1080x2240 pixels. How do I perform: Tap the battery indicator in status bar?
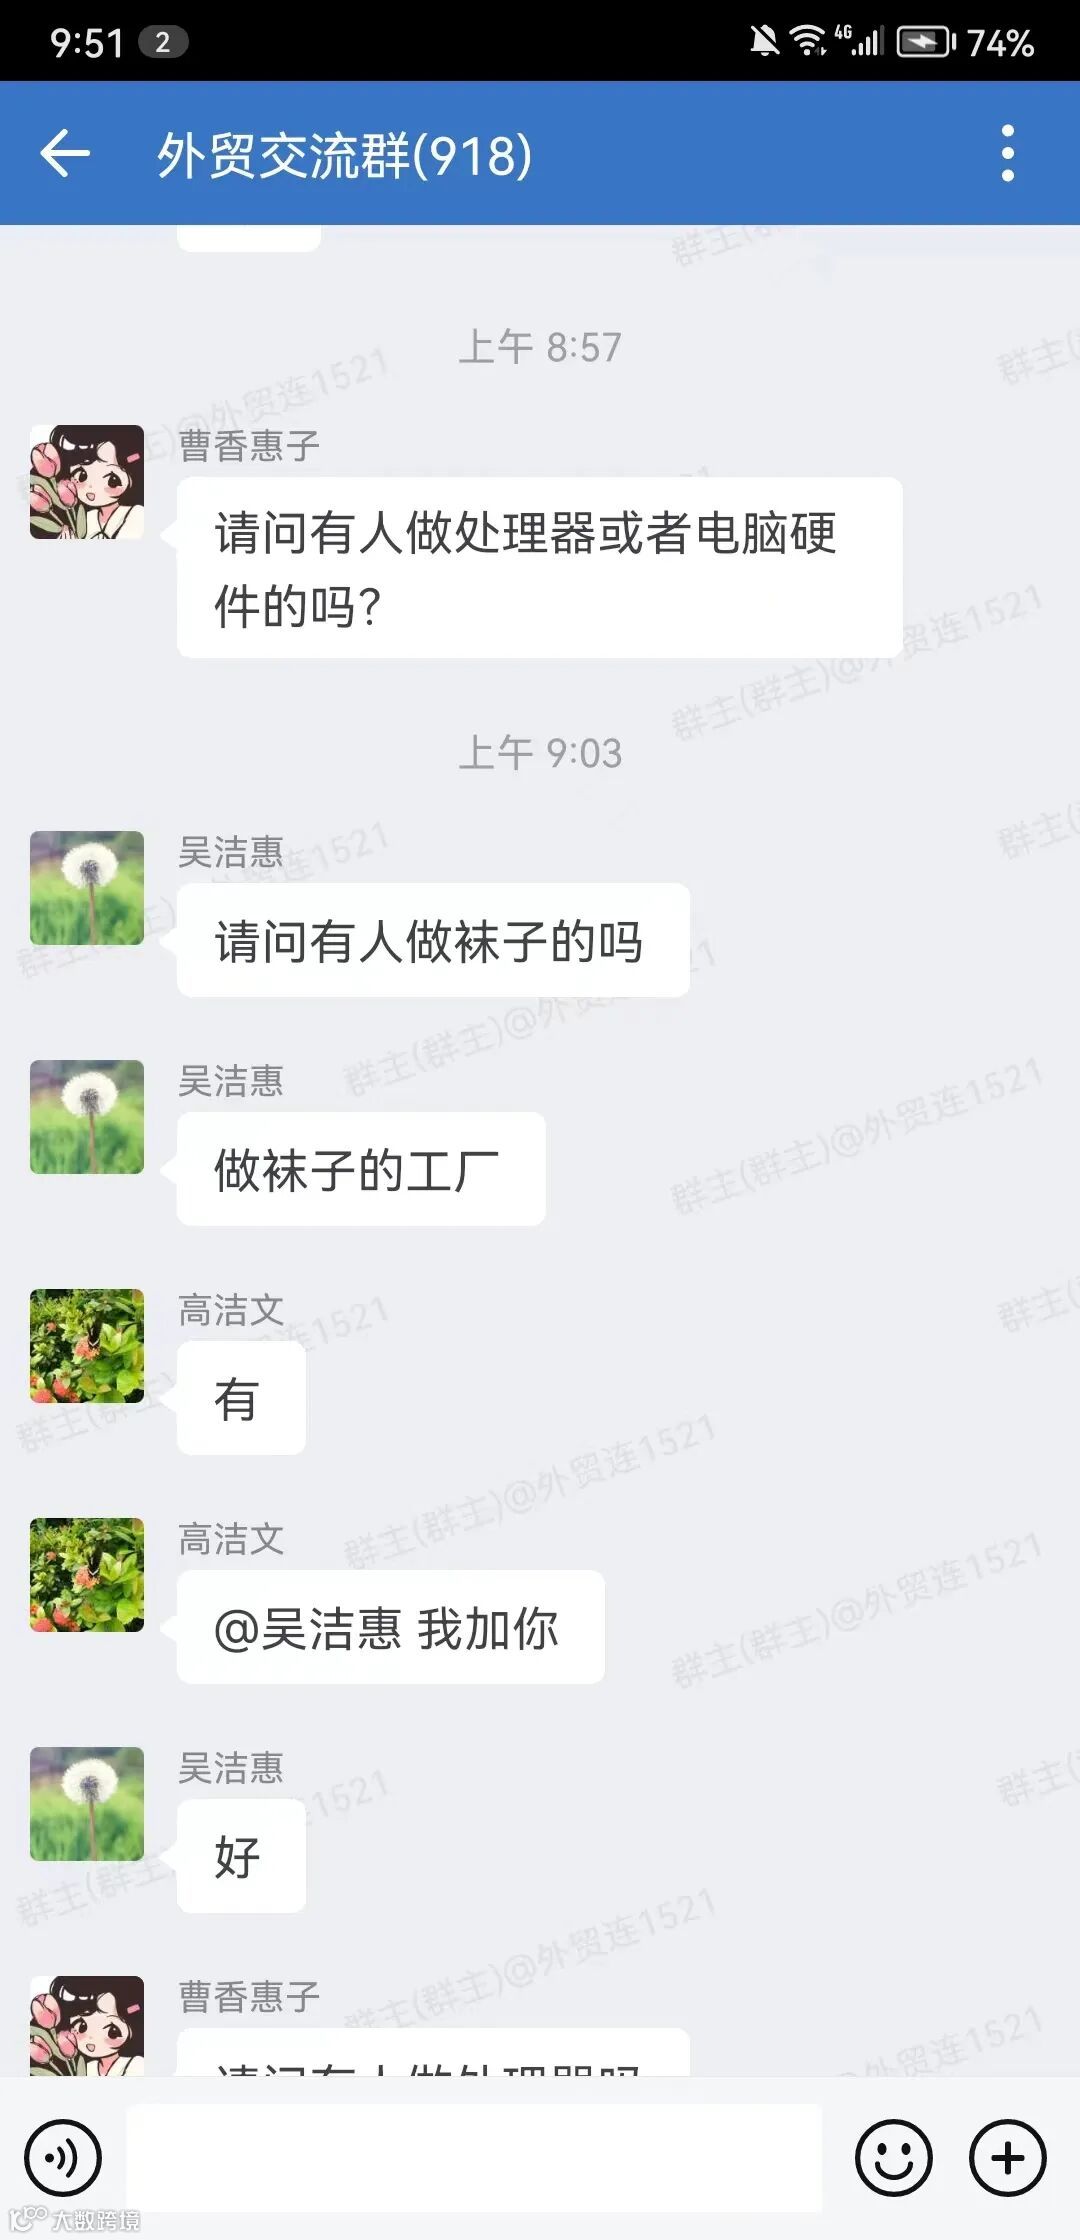(927, 42)
